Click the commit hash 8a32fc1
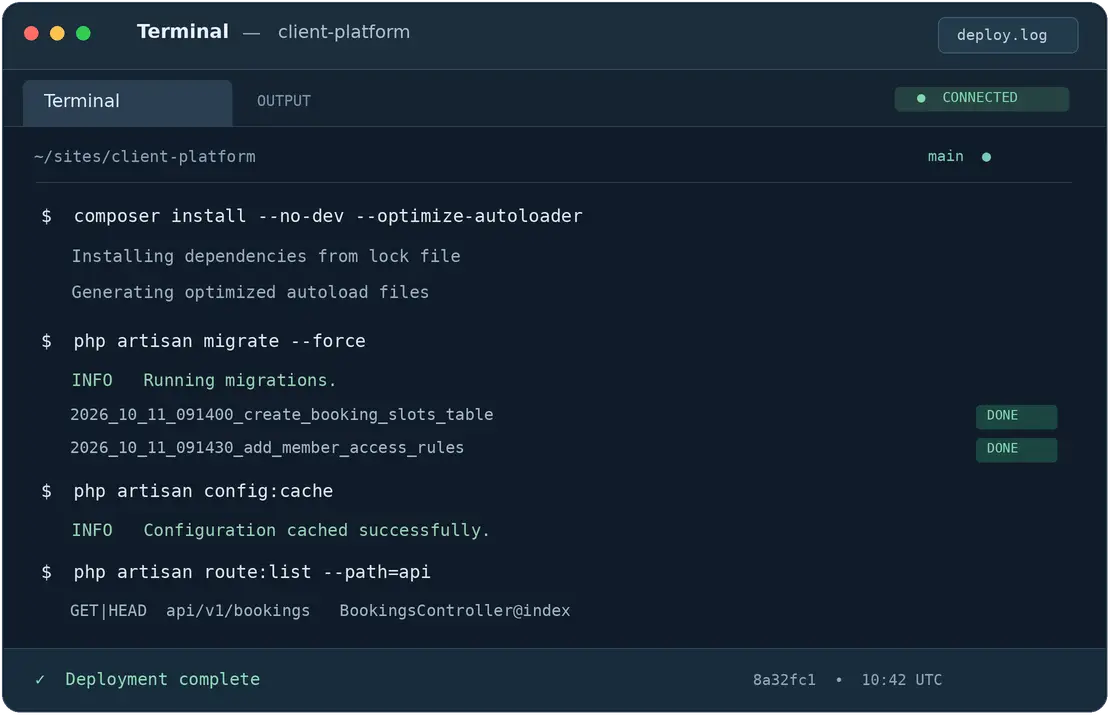The image size is (1110, 715). tap(784, 680)
